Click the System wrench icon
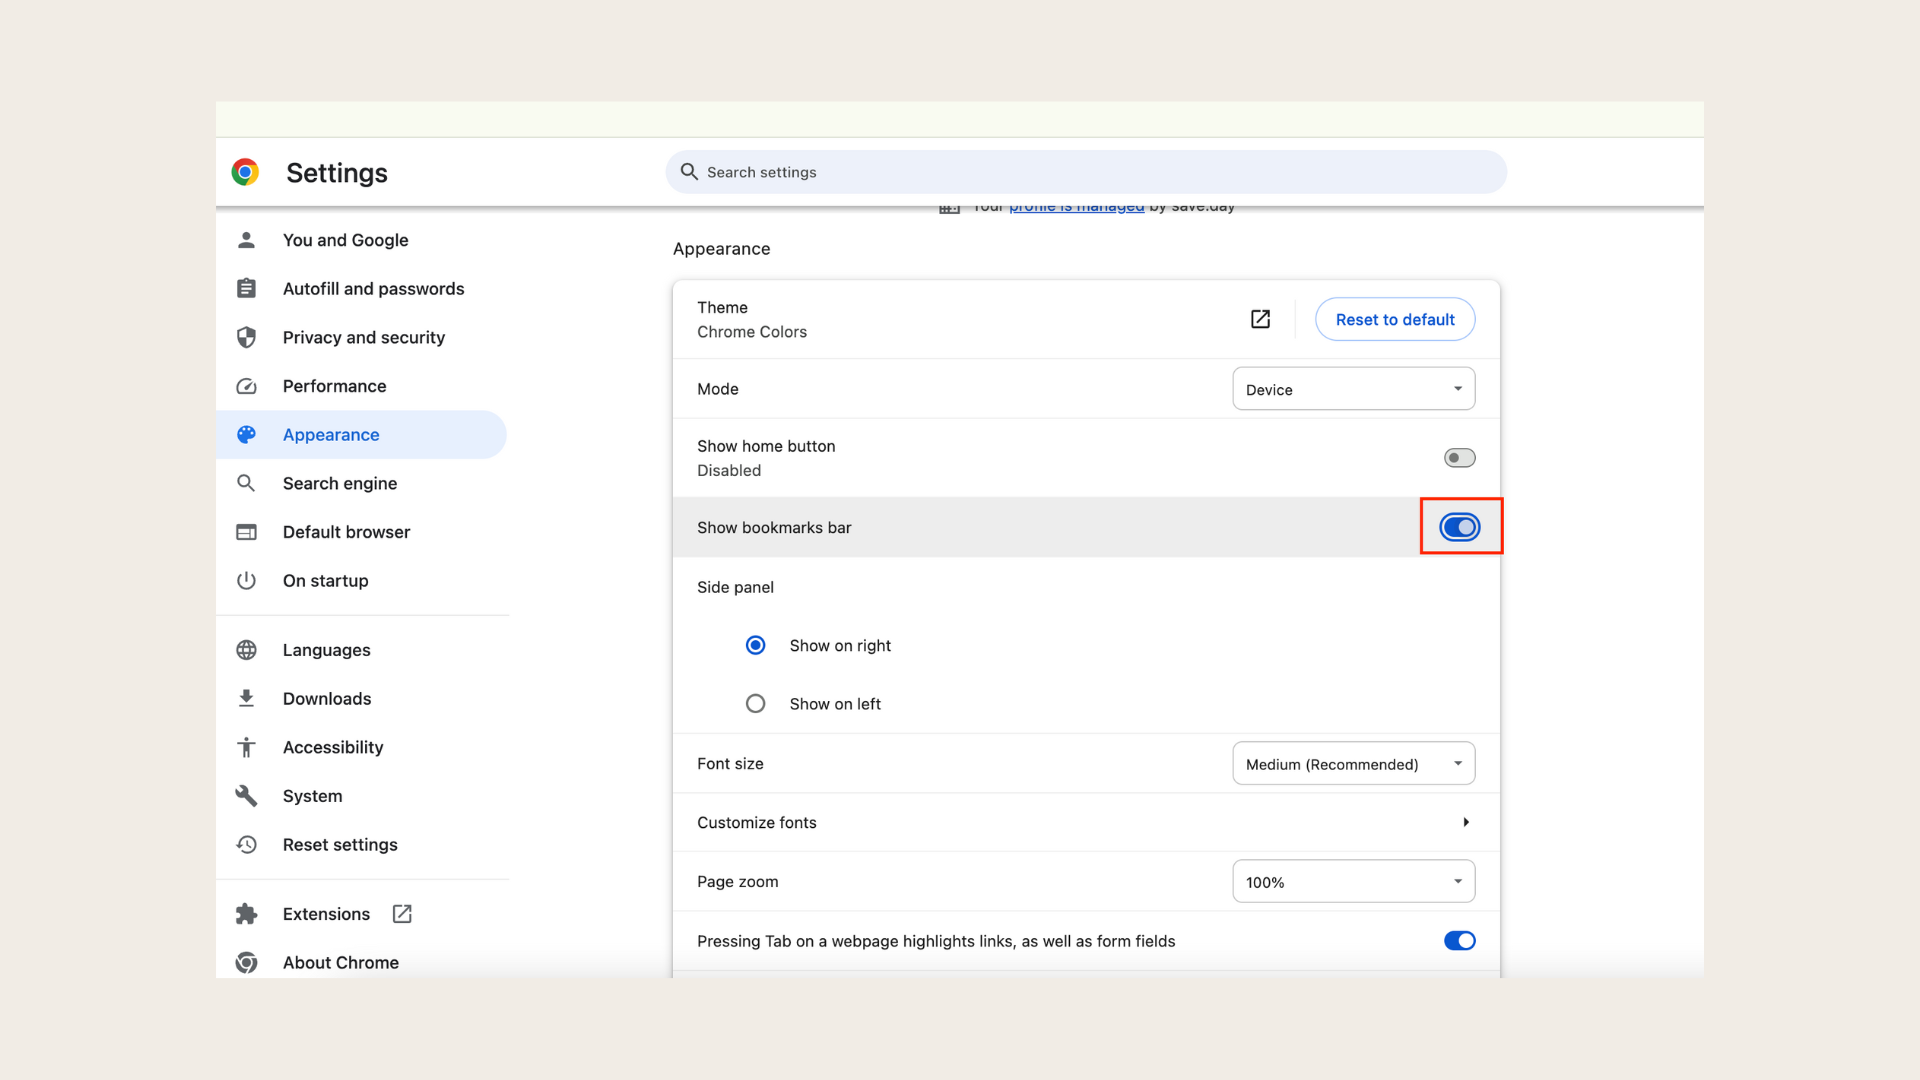Image resolution: width=1920 pixels, height=1080 pixels. click(246, 795)
